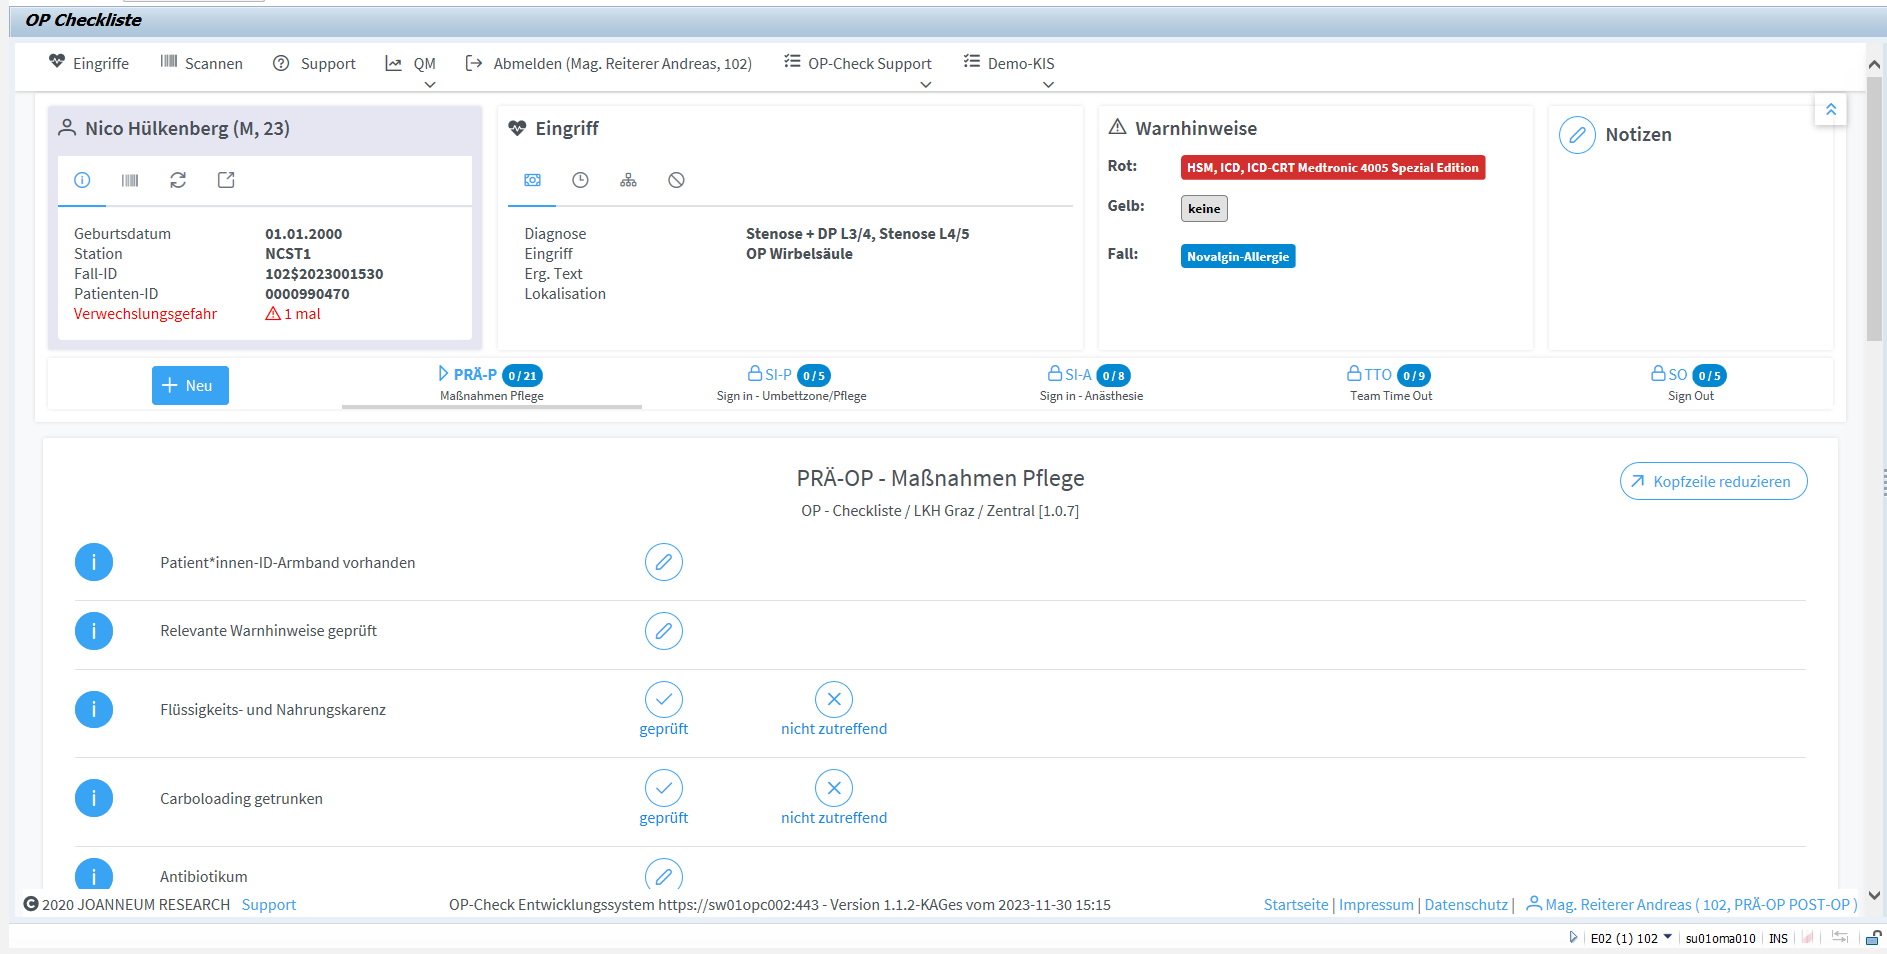
Task: Edit the Relevante Warnhinweise geprüft entry
Action: pyautogui.click(x=664, y=631)
